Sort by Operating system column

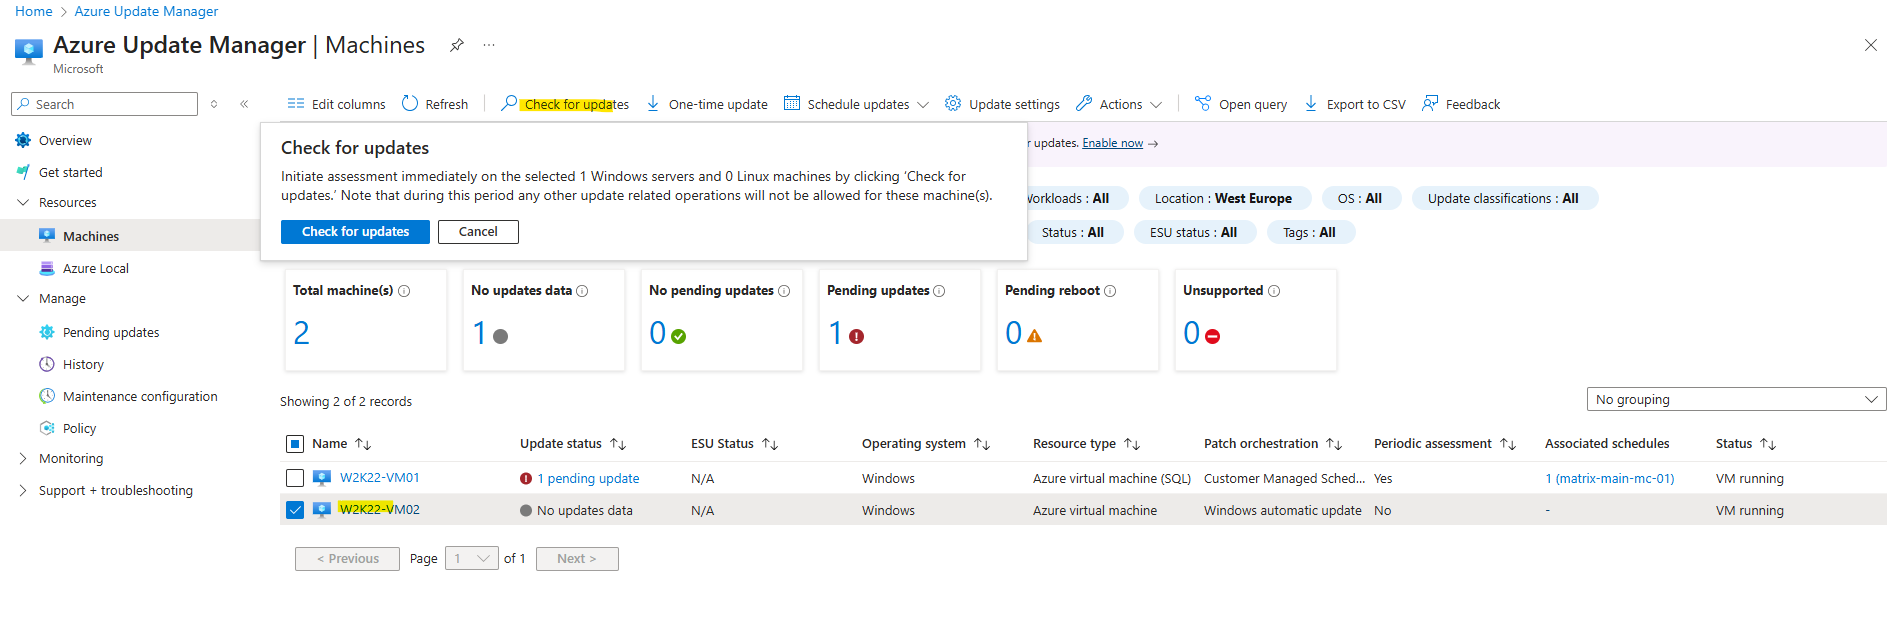click(926, 444)
